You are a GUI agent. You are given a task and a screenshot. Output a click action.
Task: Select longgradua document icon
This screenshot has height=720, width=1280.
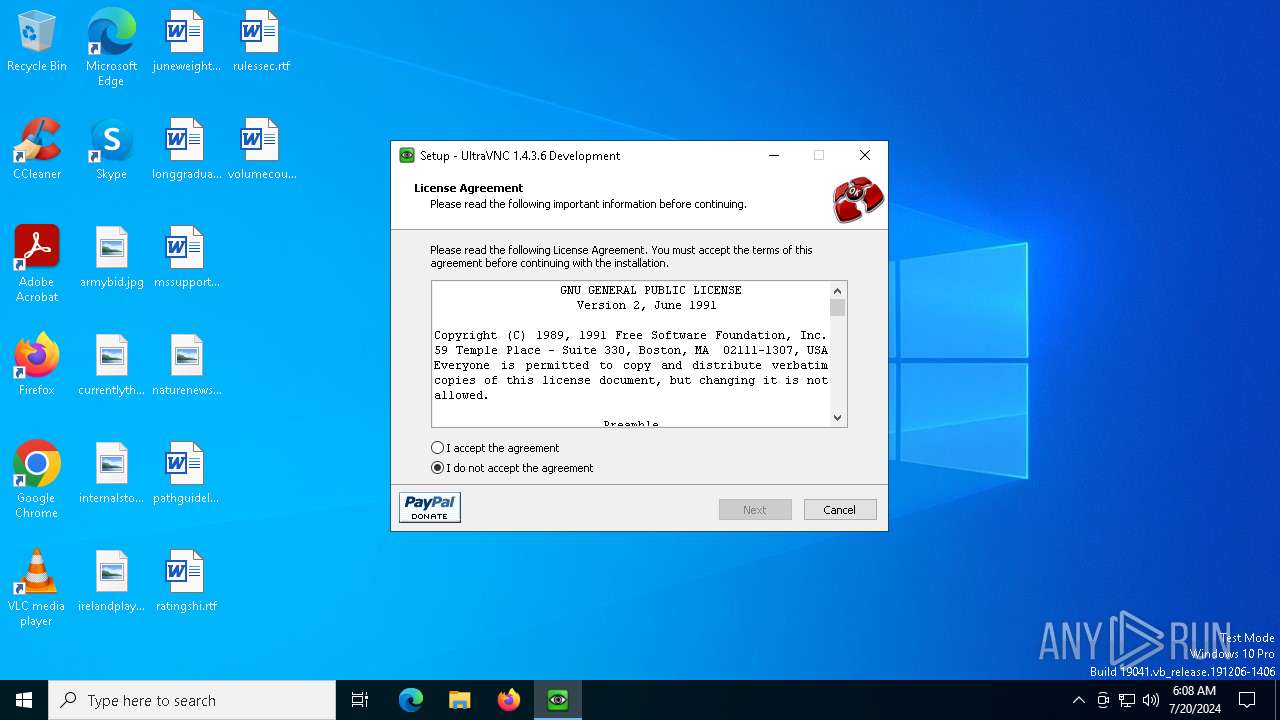point(186,149)
